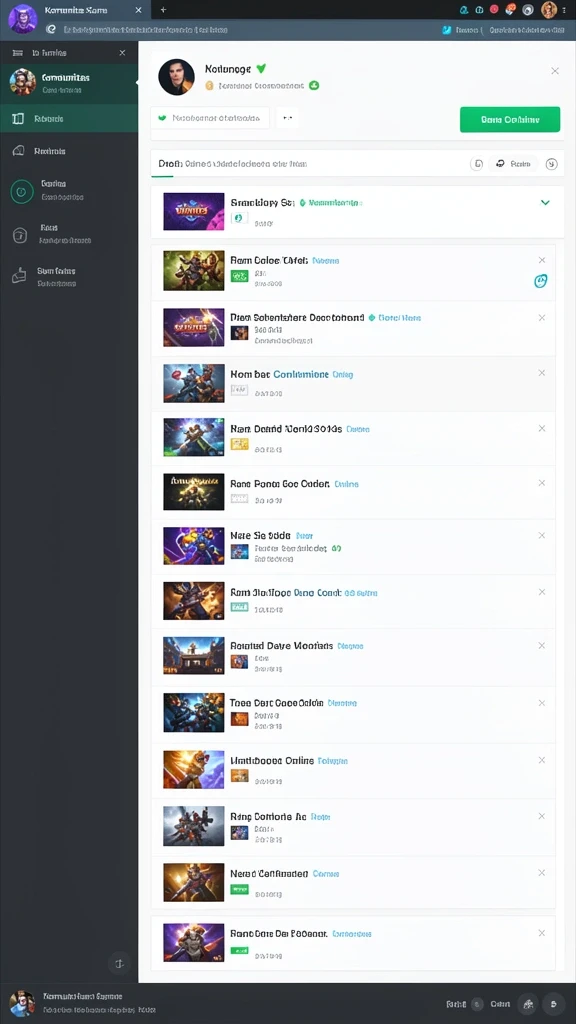Click the green heart next to the profile name
576x1024 pixels.
coord(261,68)
